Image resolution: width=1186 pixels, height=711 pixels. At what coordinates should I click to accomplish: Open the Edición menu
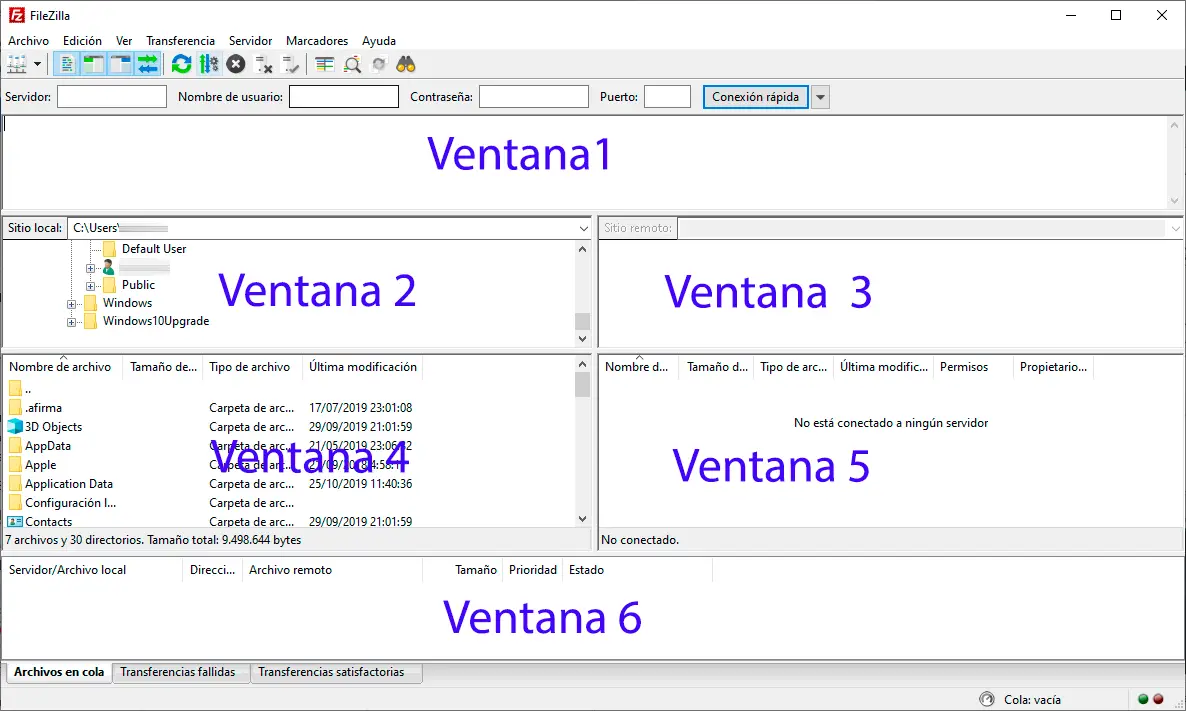(82, 41)
